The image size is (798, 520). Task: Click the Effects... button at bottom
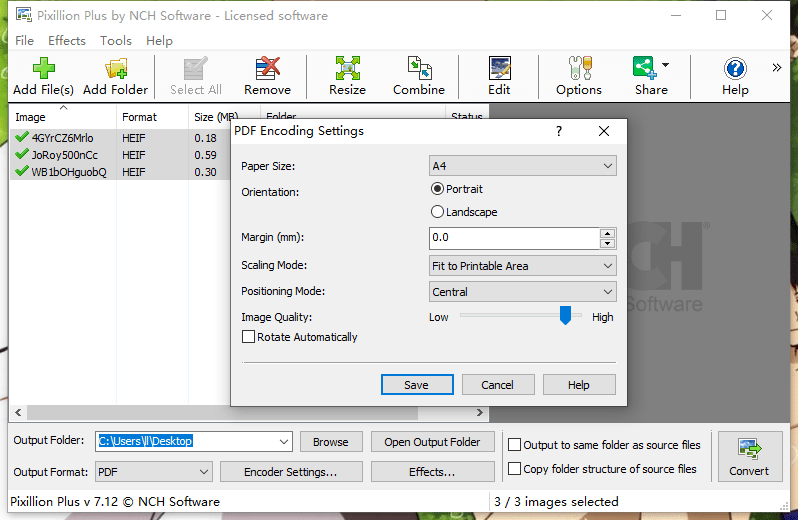[432, 472]
